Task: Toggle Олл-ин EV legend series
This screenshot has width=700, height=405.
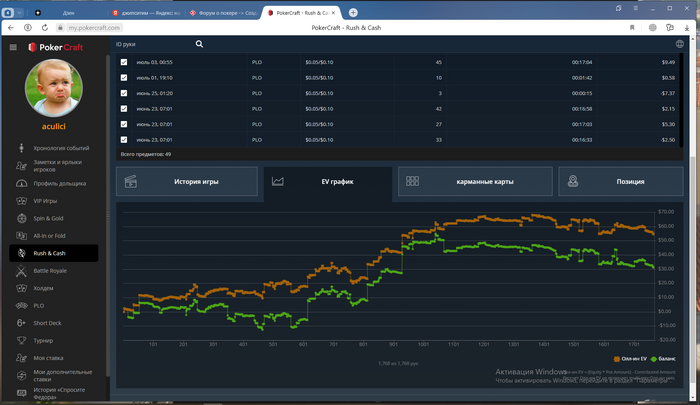Action: [630, 359]
